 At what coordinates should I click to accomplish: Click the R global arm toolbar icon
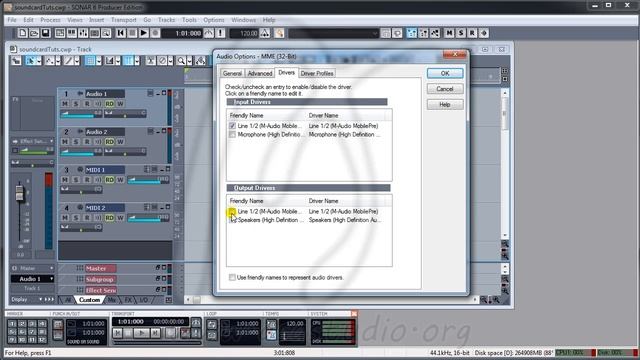pyautogui.click(x=472, y=33)
